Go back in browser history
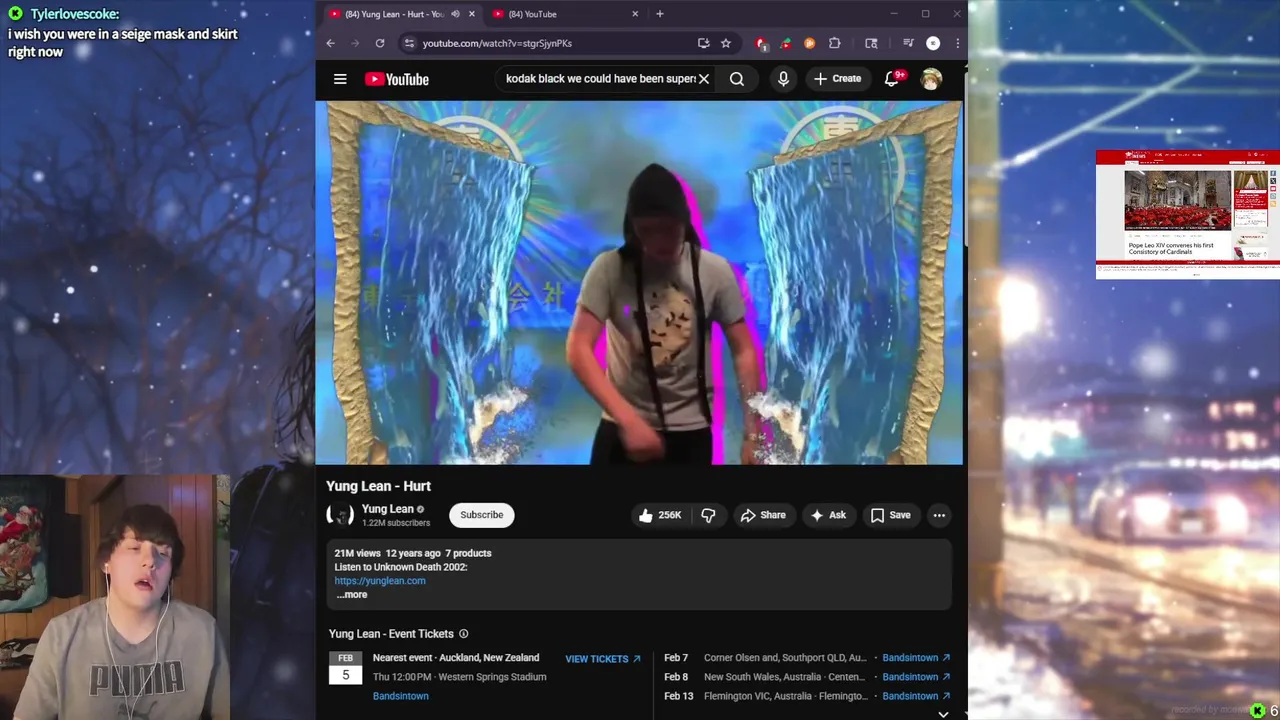The width and height of the screenshot is (1280, 720). pyautogui.click(x=331, y=43)
